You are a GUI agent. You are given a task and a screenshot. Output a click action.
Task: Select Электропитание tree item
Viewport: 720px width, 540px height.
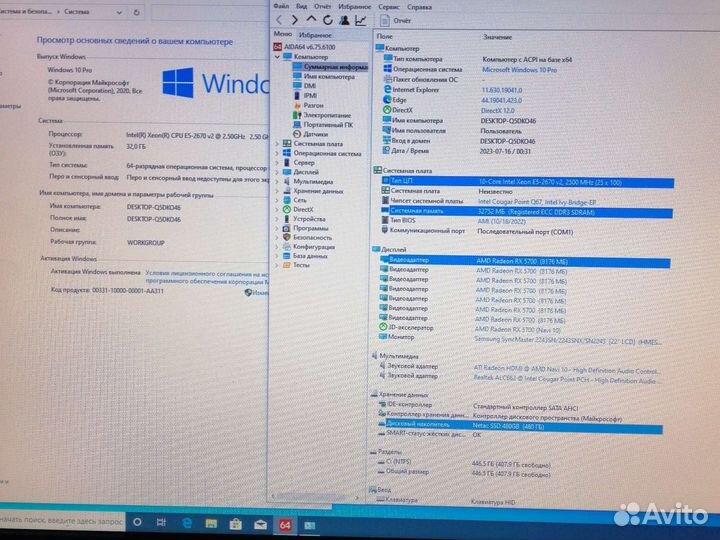click(x=322, y=115)
